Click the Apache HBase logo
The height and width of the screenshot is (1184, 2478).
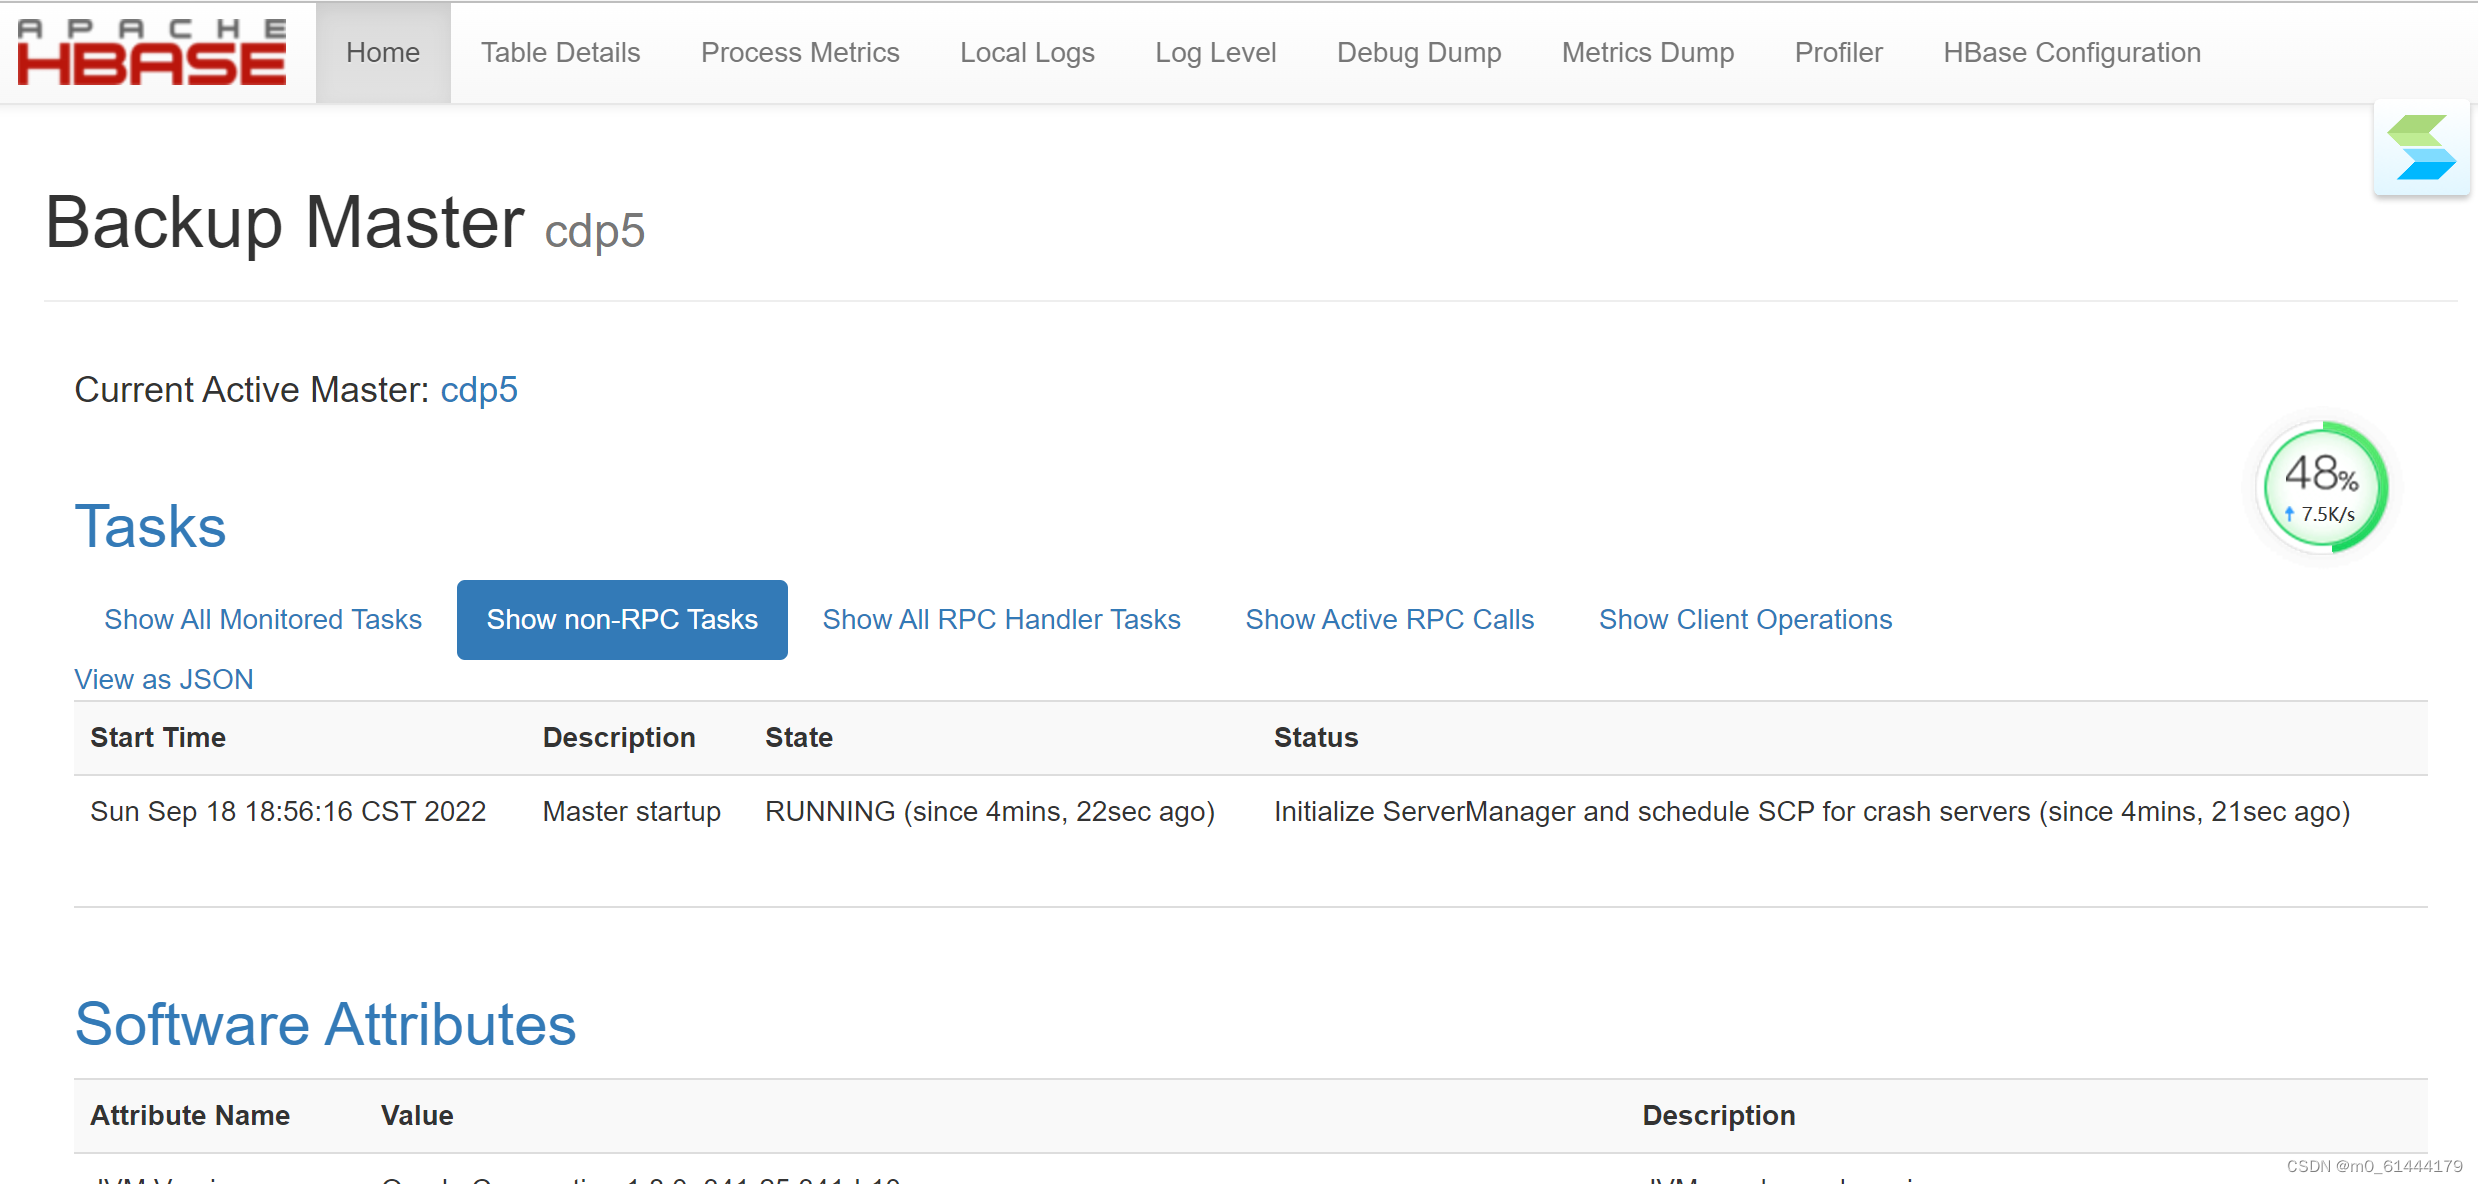point(152,52)
